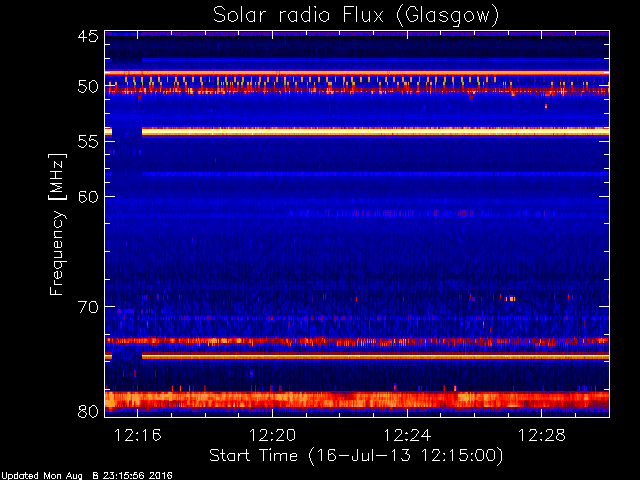Click the 'Start Time (16-Jul-13 12:15:00)' label
Viewport: 640px width, 480px height.
(x=356, y=456)
